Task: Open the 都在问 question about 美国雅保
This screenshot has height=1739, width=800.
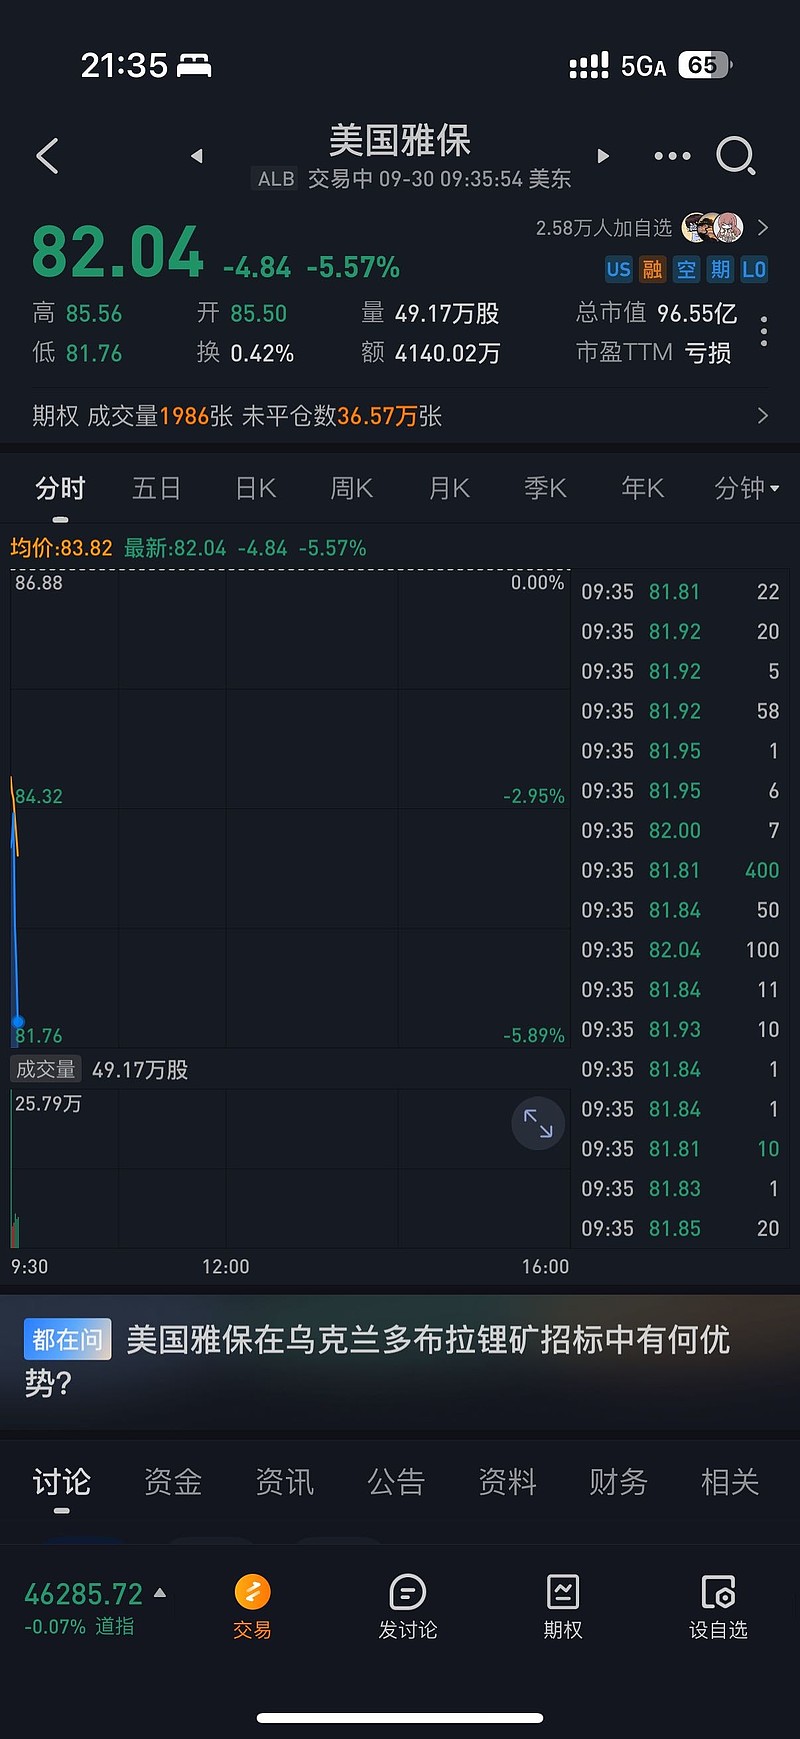Action: [x=400, y=1360]
